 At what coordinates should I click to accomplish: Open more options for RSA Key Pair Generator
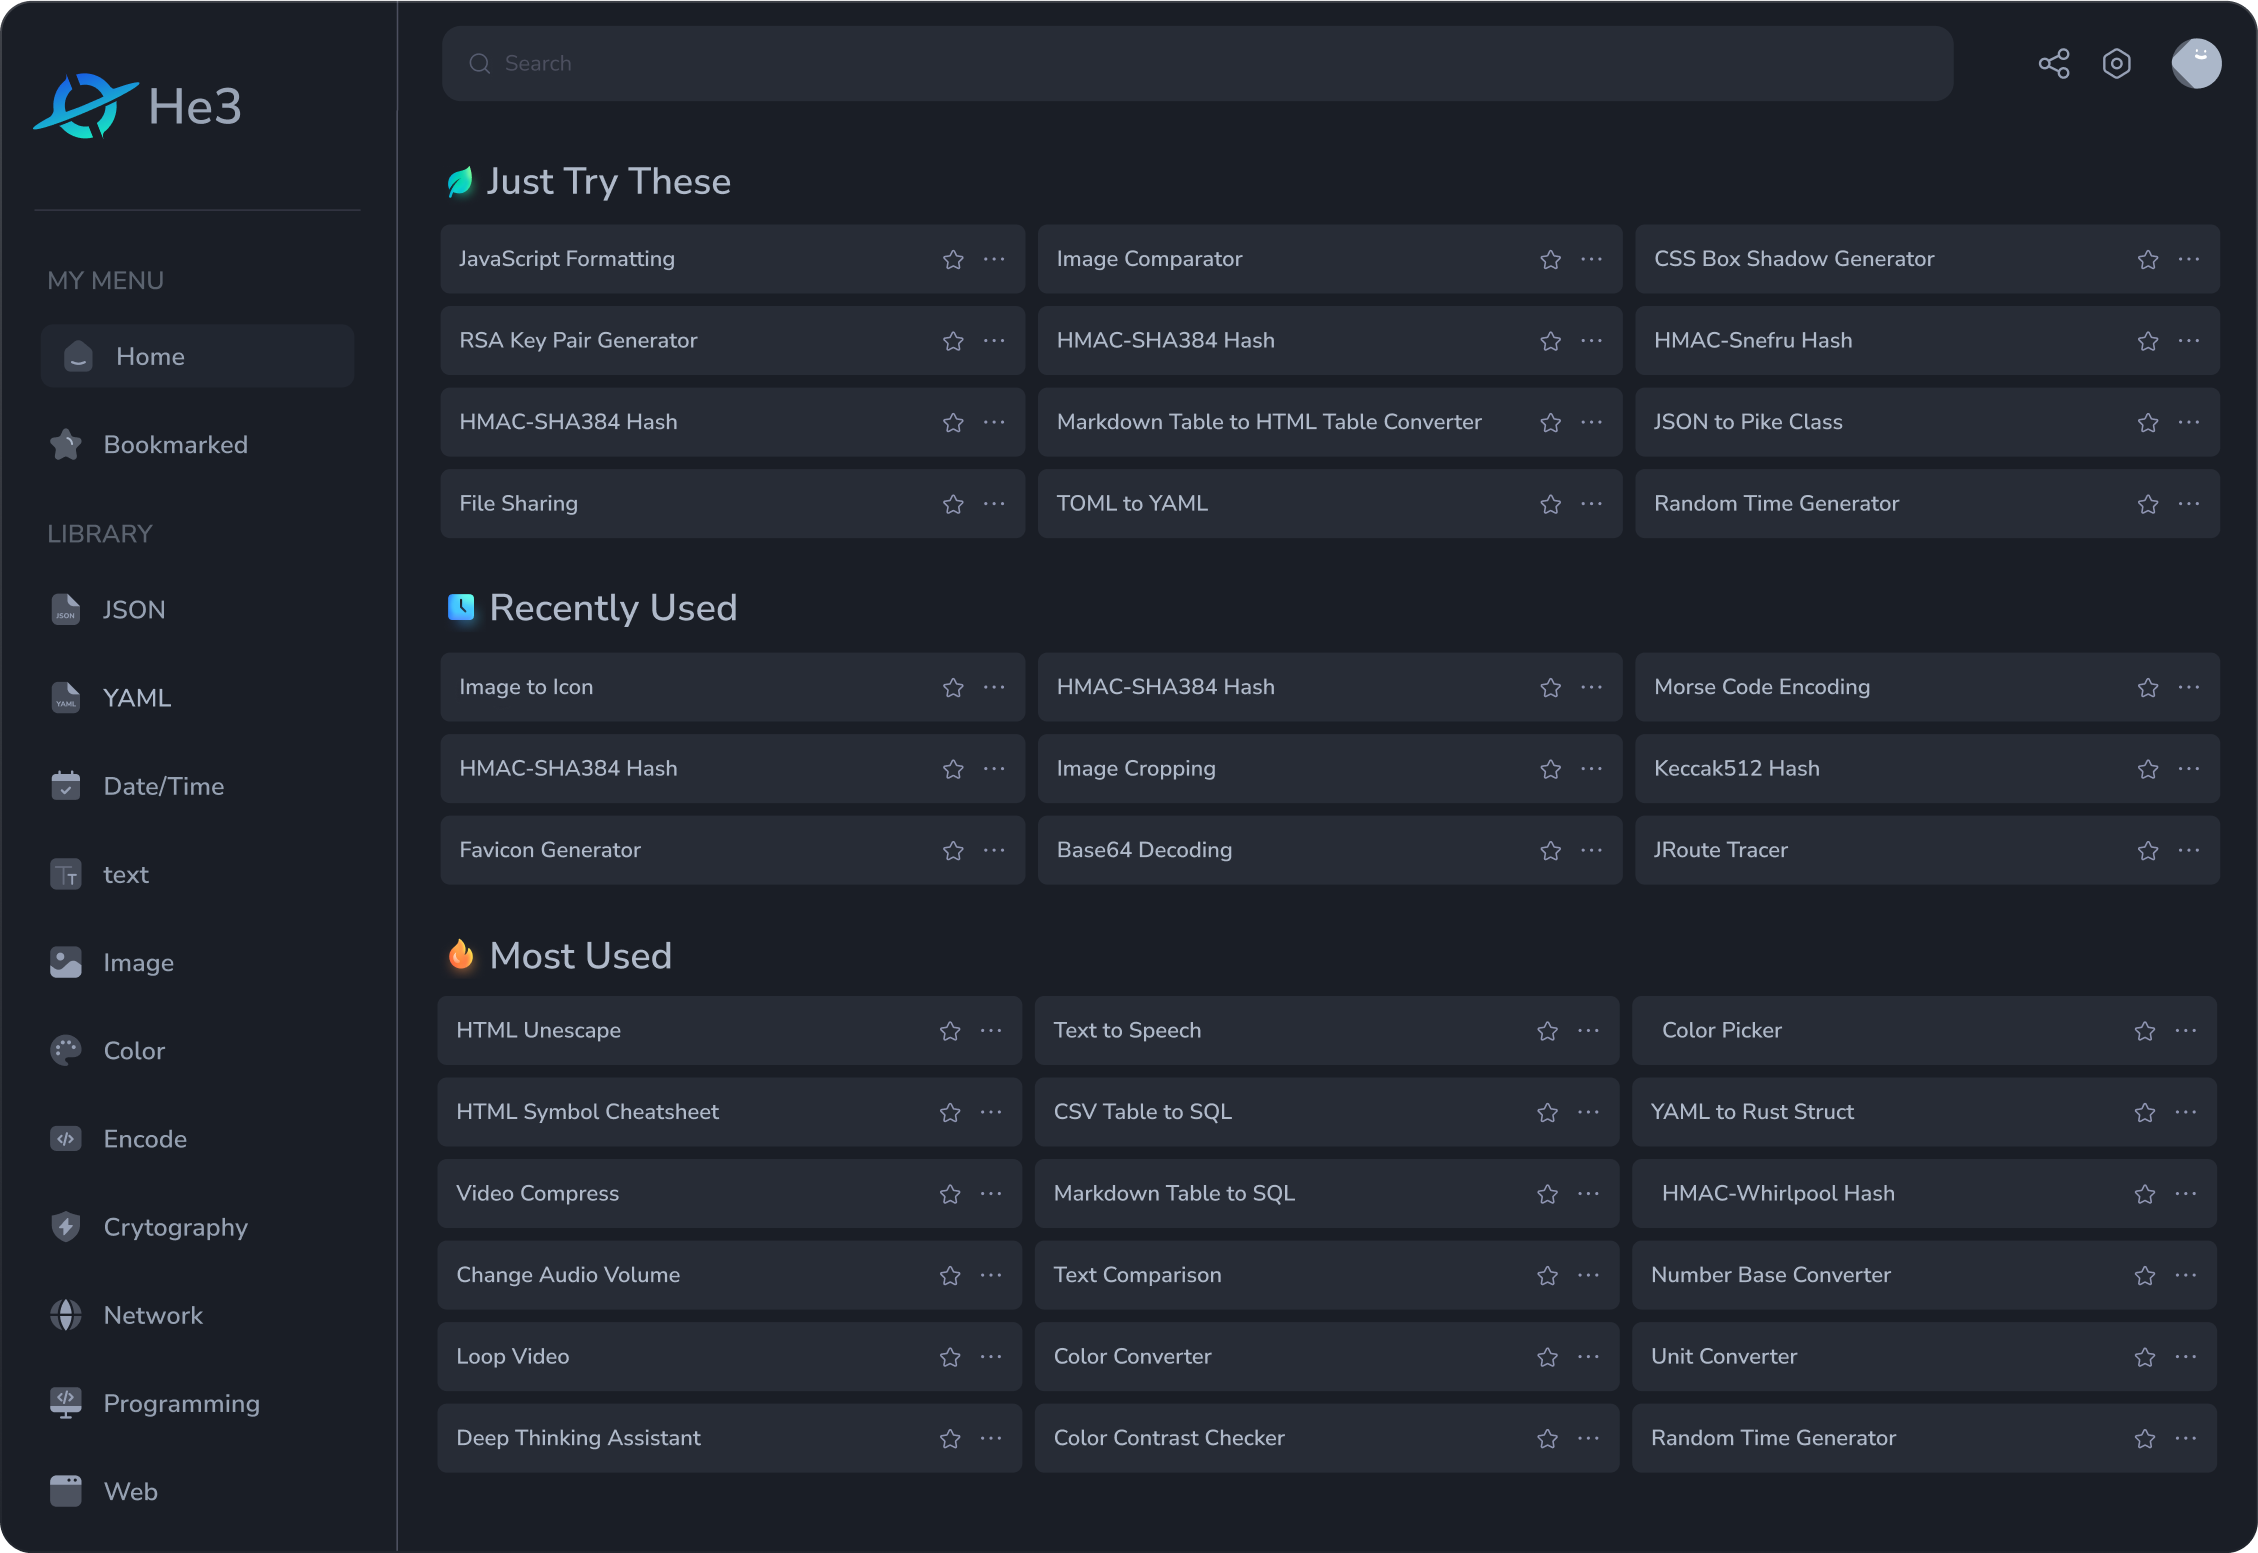pos(994,341)
